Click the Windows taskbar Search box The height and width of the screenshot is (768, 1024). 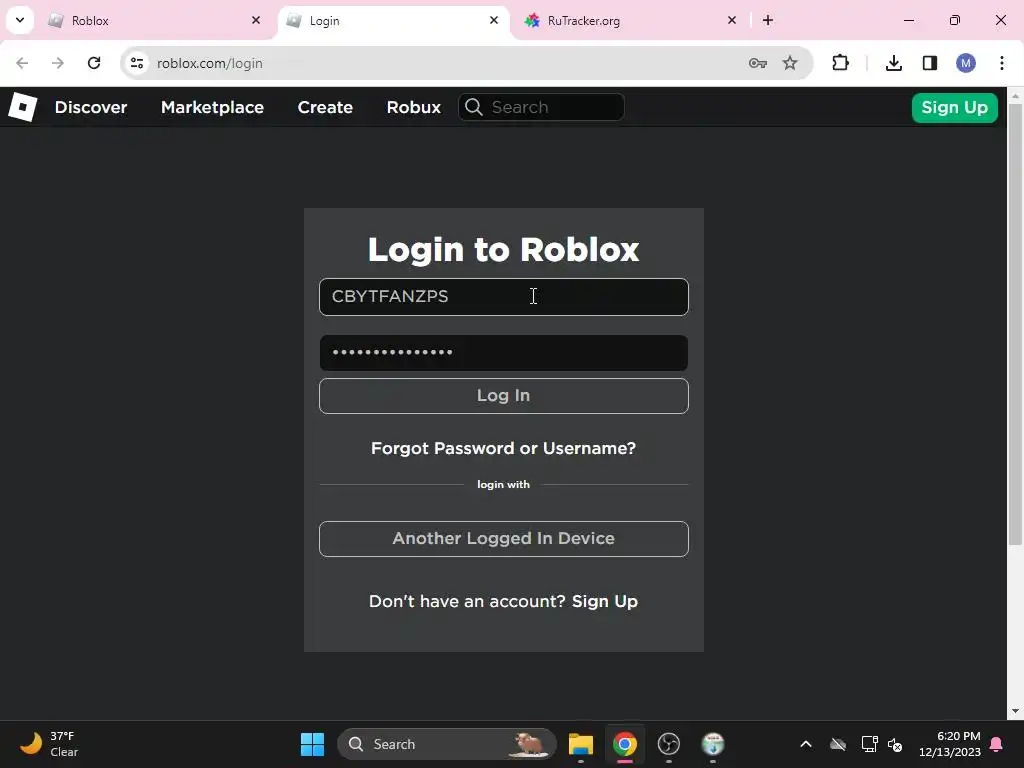447,744
